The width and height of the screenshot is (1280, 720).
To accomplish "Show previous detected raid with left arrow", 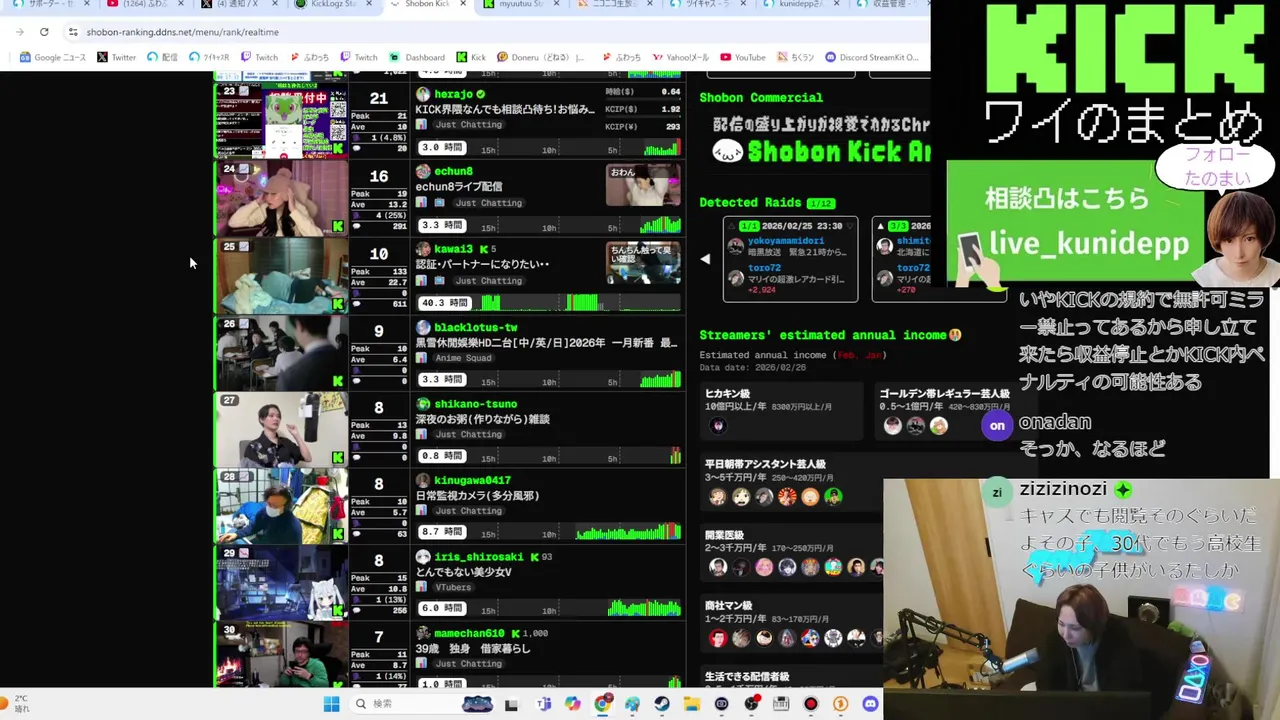I will click(705, 259).
